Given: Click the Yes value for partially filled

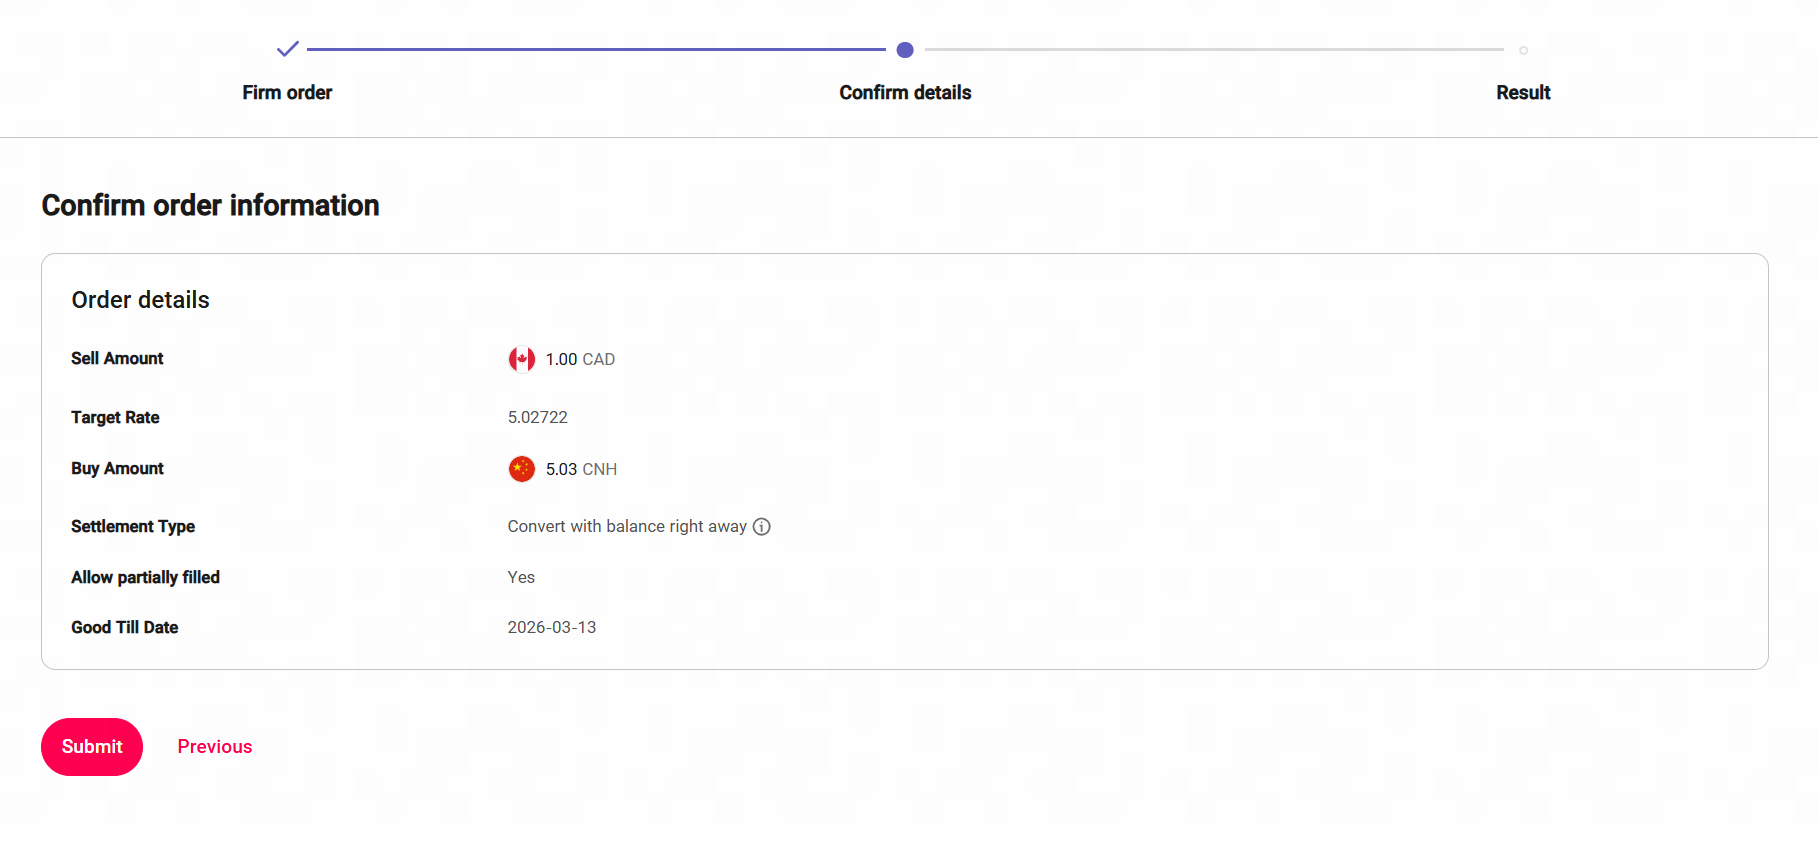Looking at the screenshot, I should pyautogui.click(x=521, y=577).
